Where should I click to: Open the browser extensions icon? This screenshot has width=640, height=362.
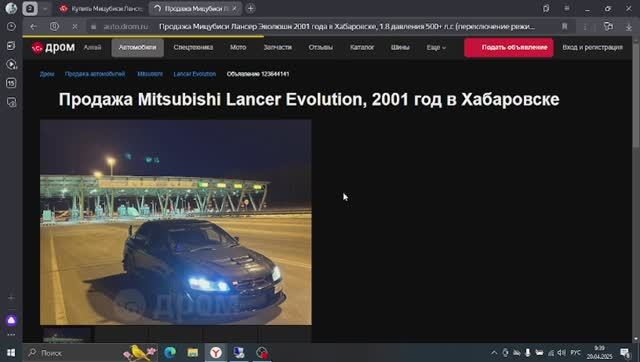point(608,27)
